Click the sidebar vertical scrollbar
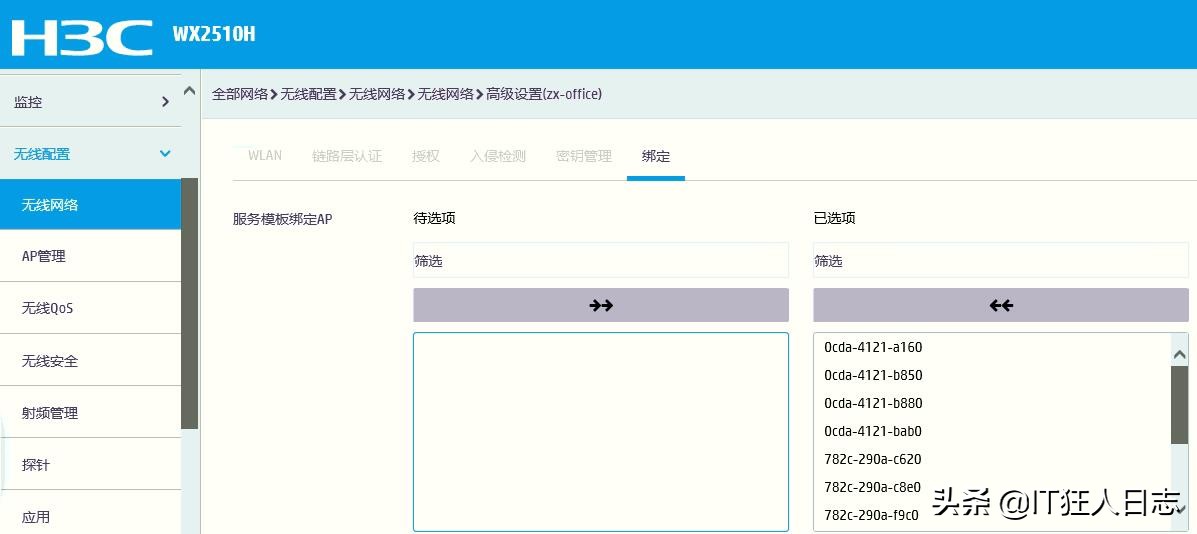This screenshot has width=1197, height=534. [189, 304]
